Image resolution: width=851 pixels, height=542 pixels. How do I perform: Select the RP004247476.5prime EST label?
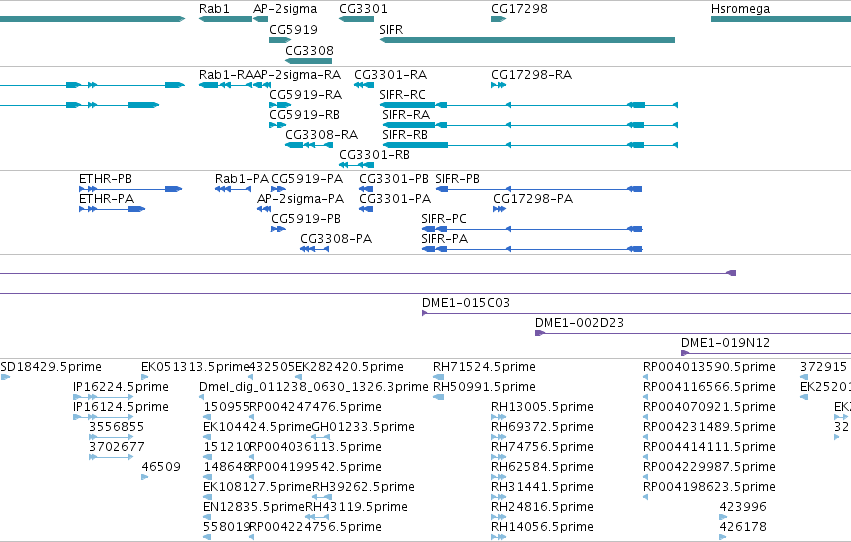pyautogui.click(x=315, y=407)
